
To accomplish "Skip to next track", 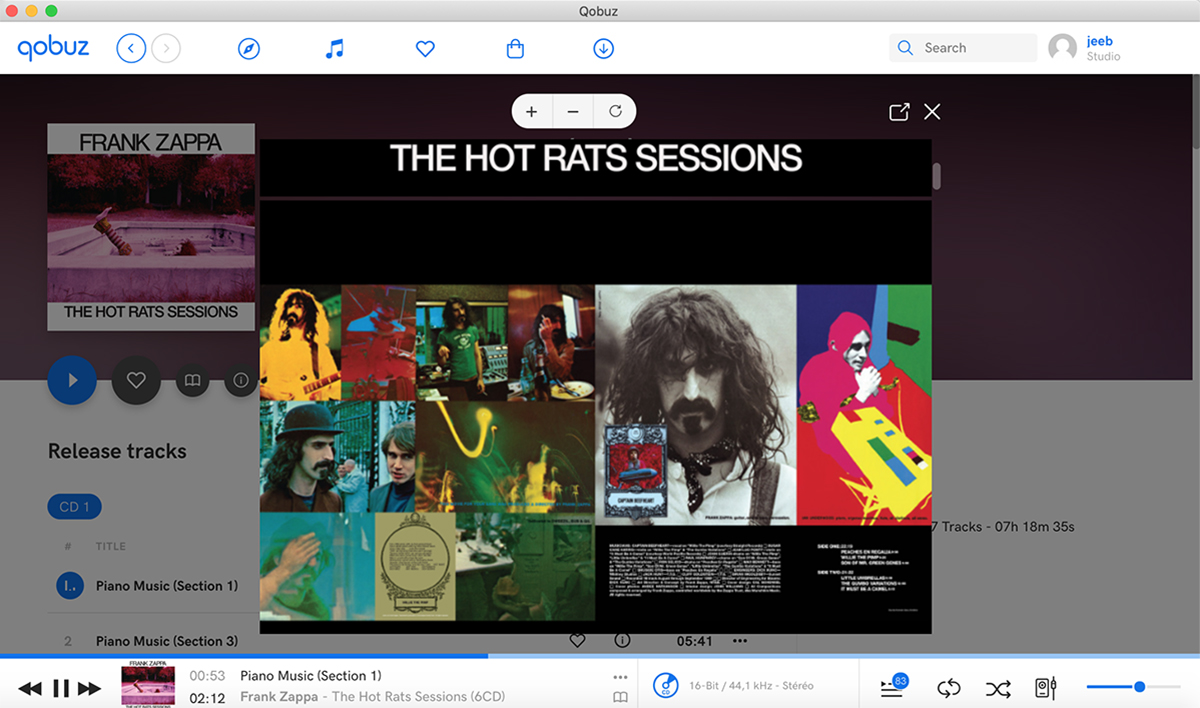I will [x=90, y=688].
